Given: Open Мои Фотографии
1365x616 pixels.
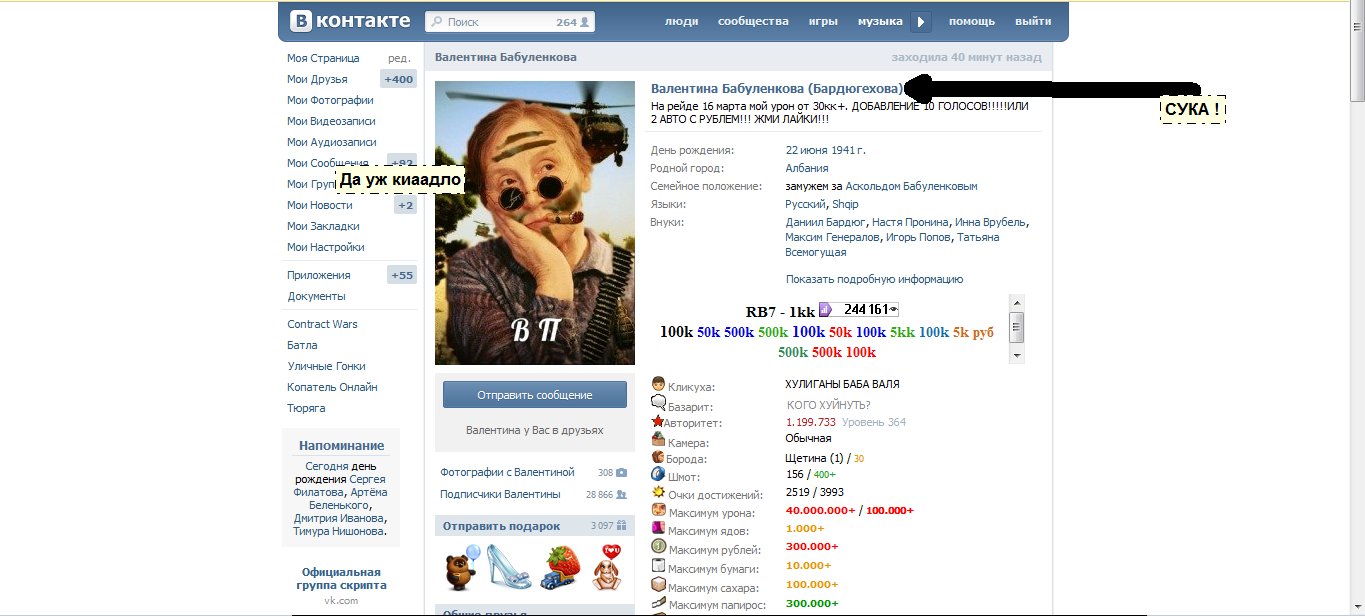Looking at the screenshot, I should [x=330, y=100].
